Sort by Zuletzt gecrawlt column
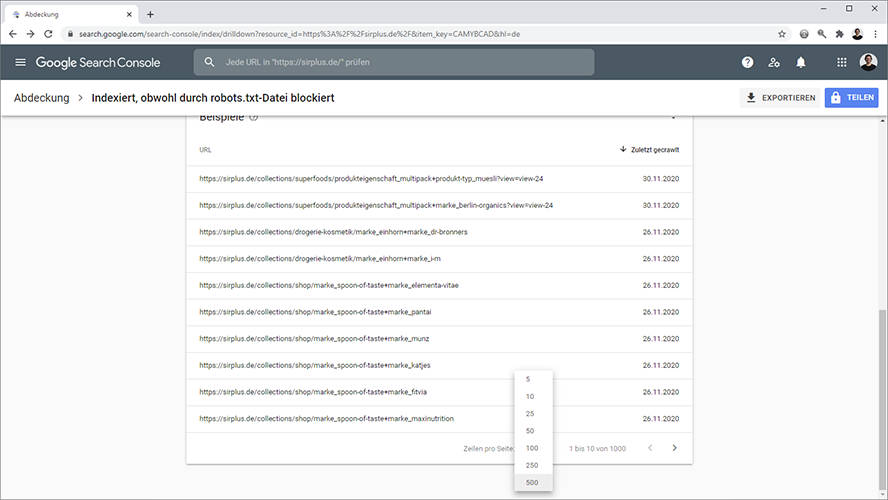 [x=649, y=149]
